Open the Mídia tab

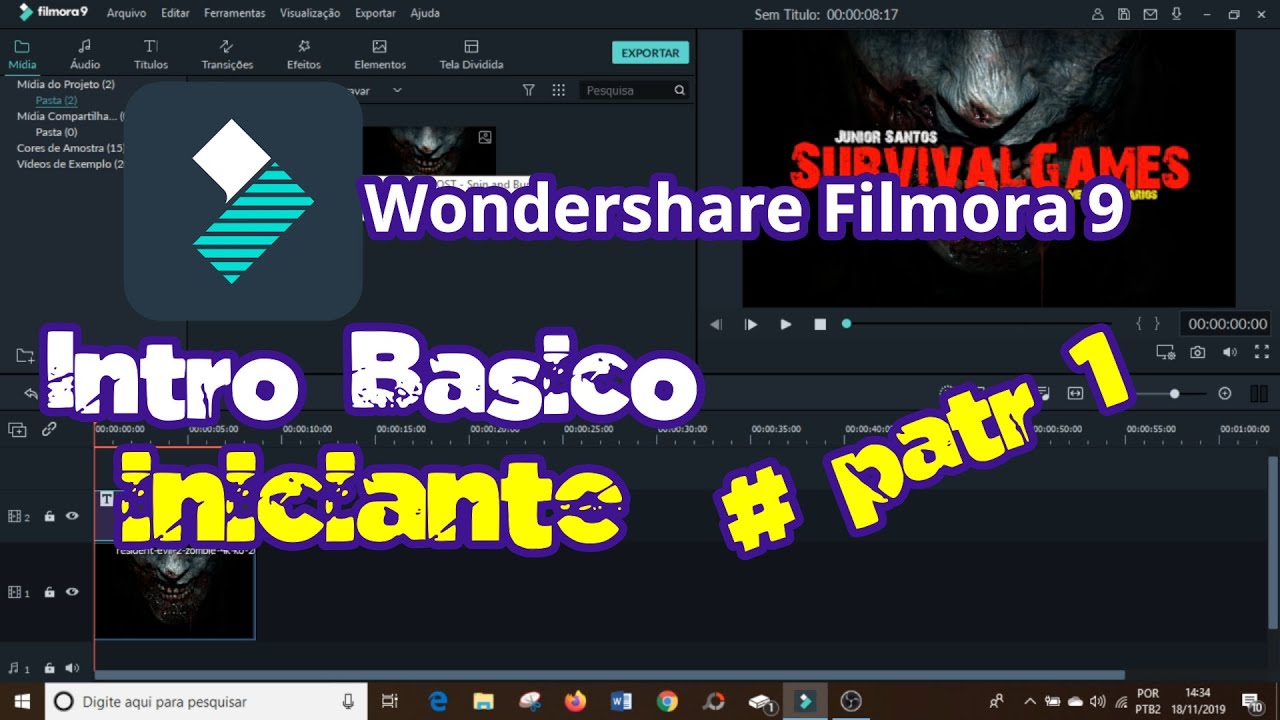click(x=22, y=55)
